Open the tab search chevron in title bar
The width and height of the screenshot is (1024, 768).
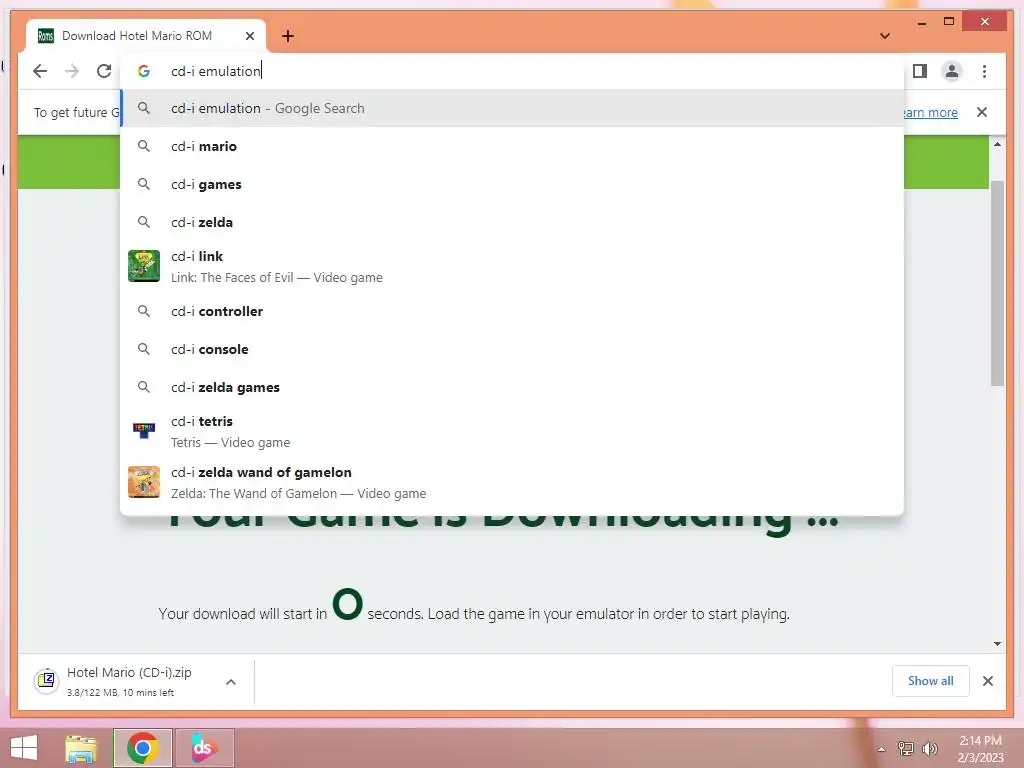(x=885, y=36)
